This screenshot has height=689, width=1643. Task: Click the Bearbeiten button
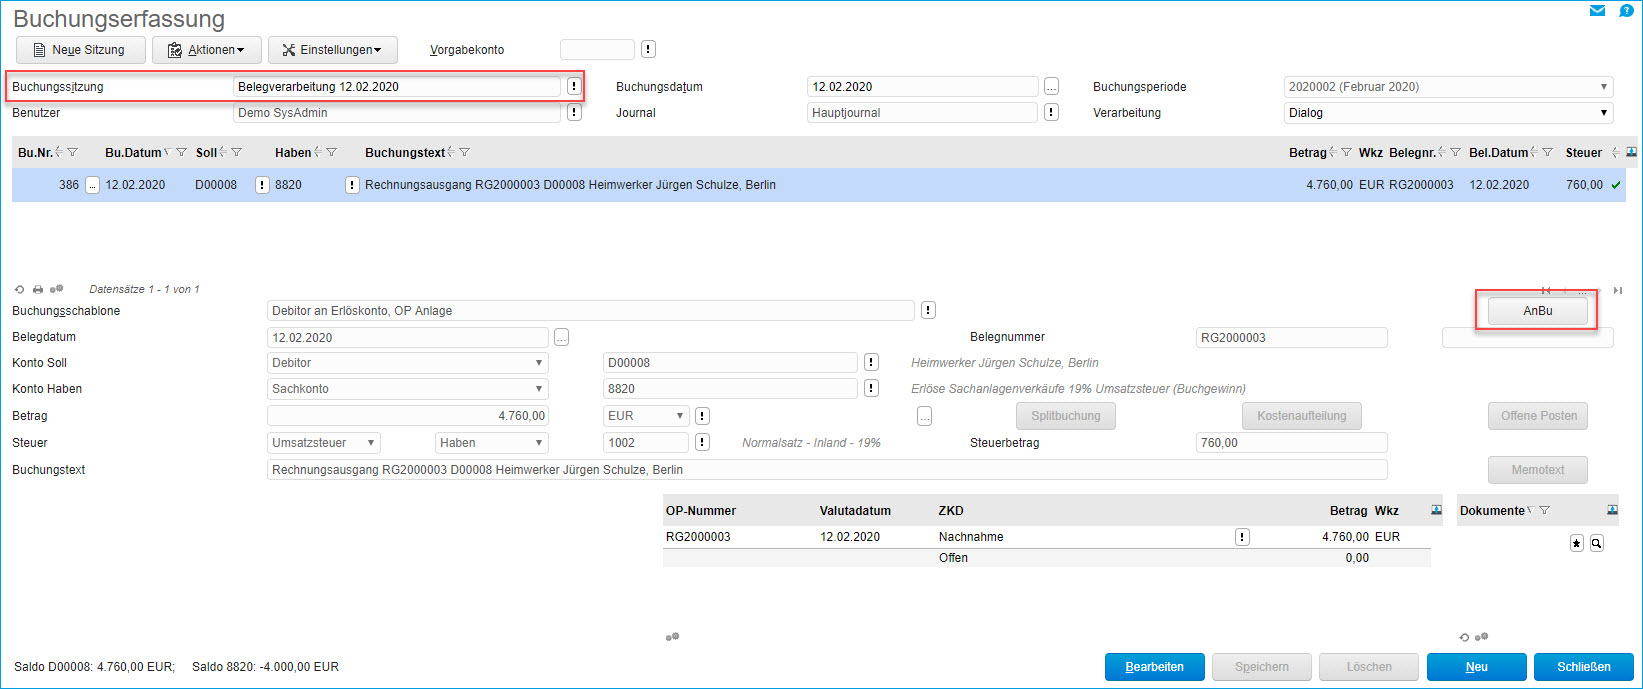[1154, 667]
